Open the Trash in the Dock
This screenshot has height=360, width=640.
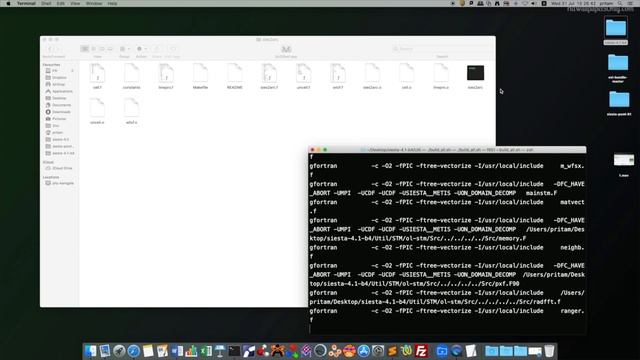point(549,351)
